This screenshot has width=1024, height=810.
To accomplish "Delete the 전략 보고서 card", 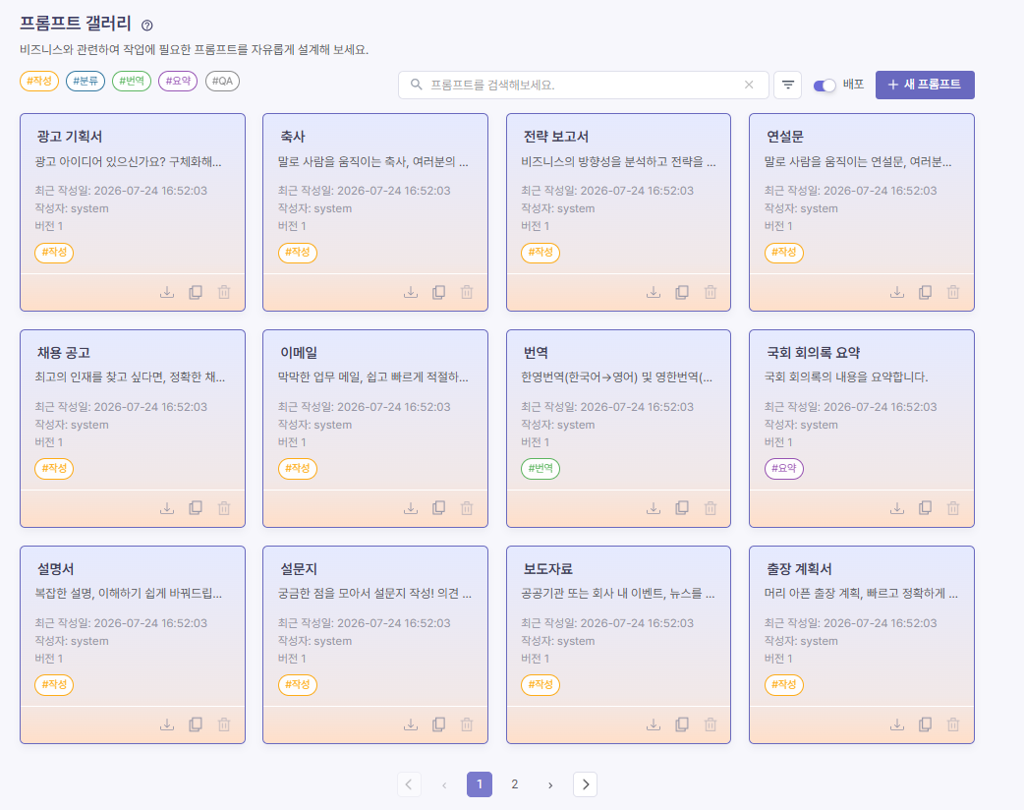I will click(x=711, y=292).
